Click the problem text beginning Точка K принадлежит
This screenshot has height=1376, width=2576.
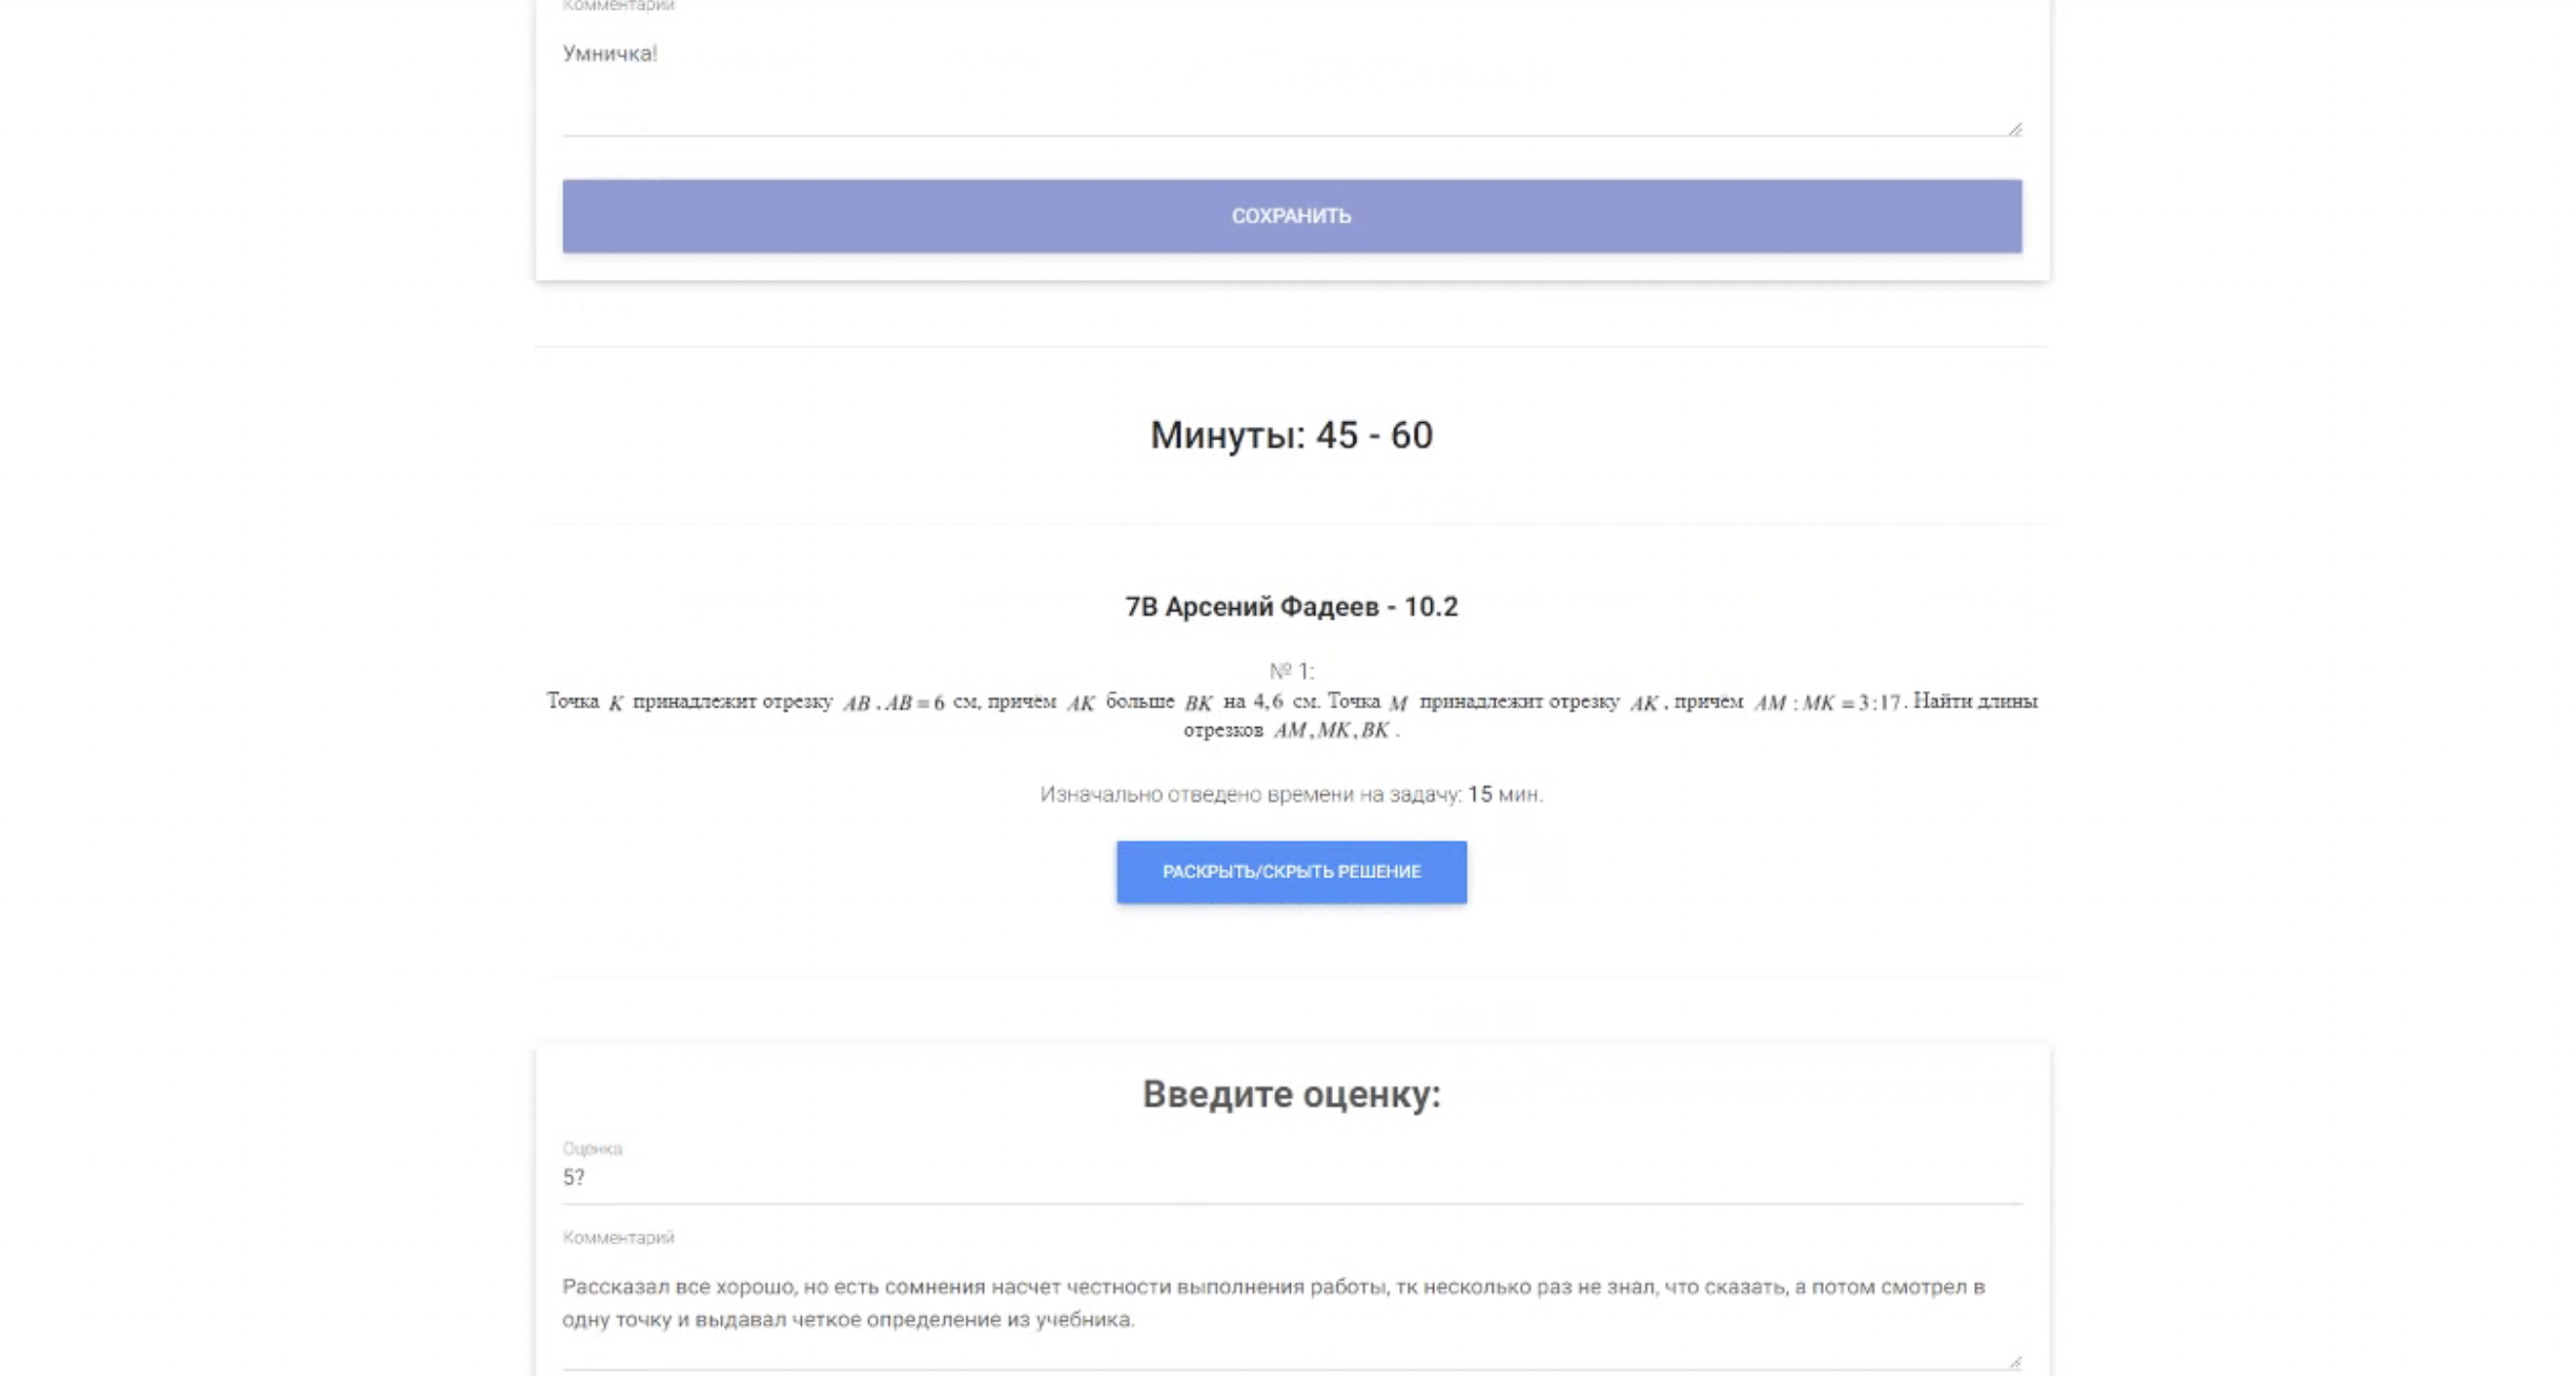click(1291, 715)
